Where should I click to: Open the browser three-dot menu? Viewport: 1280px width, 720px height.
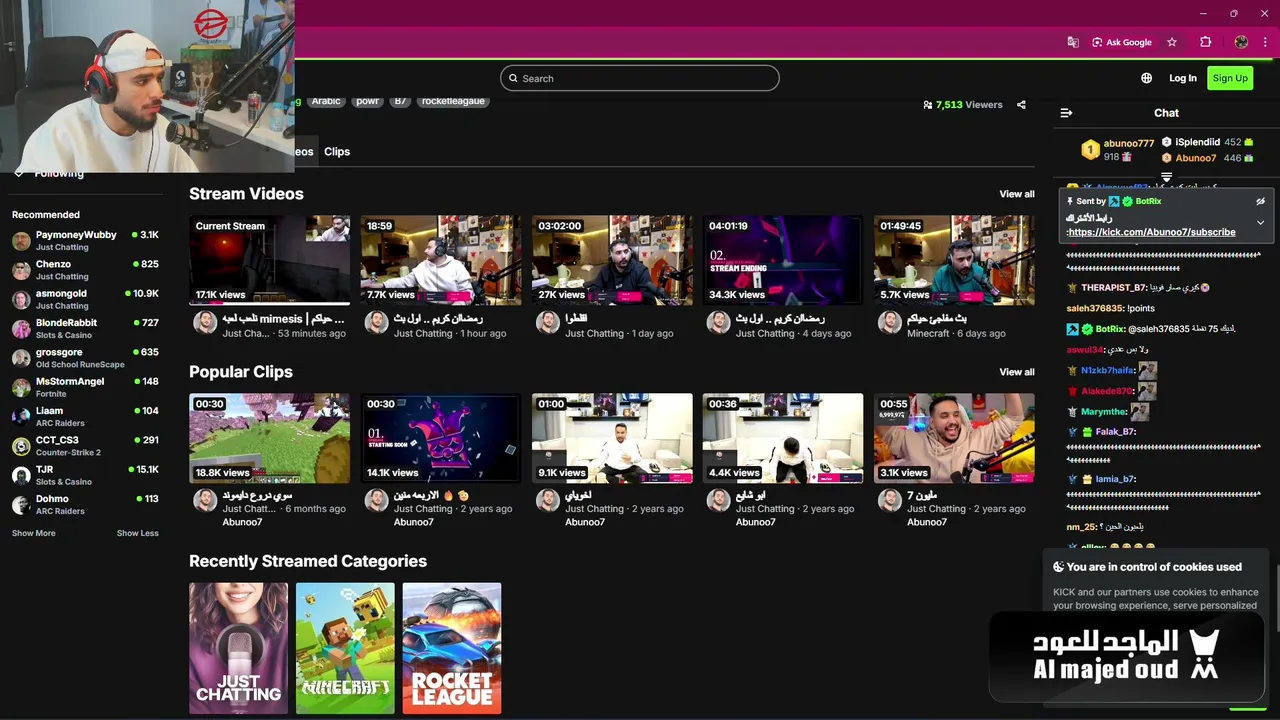tap(1265, 42)
